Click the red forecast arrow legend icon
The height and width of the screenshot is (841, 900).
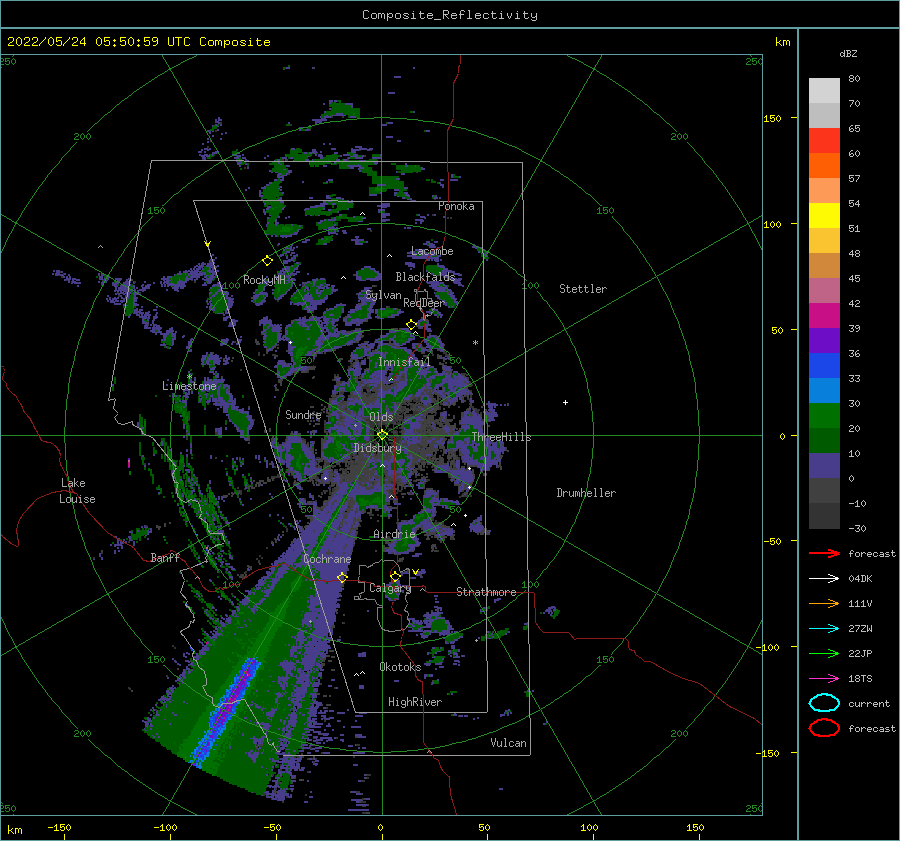(824, 553)
